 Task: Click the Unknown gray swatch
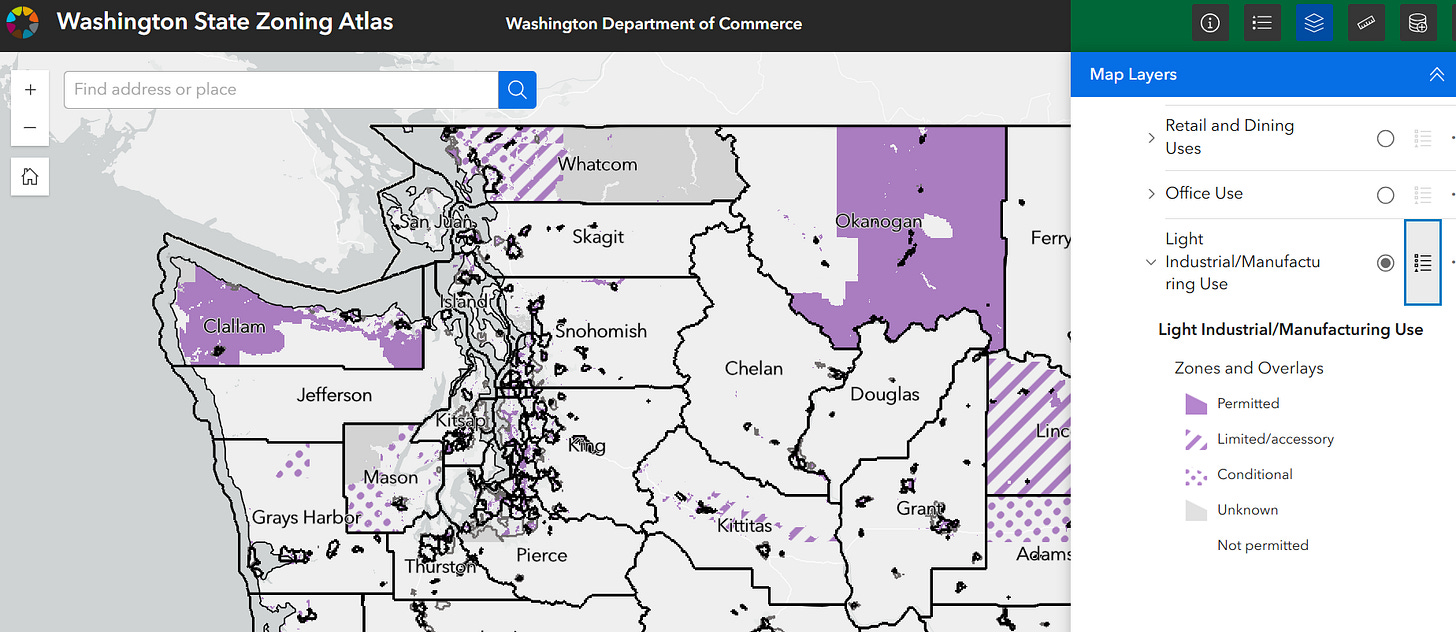[x=1196, y=510]
